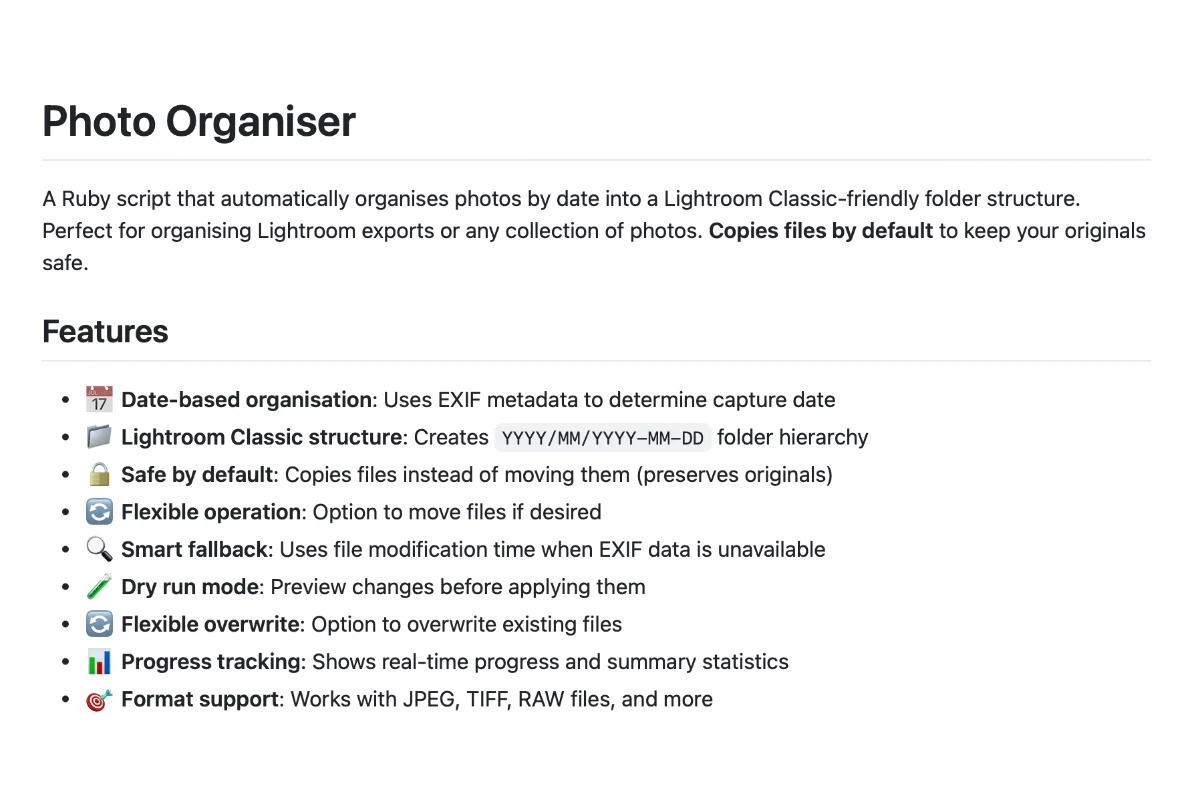This screenshot has height=800, width=1200.
Task: Click the bar chart emoji beside Progress tracking
Action: click(x=99, y=662)
